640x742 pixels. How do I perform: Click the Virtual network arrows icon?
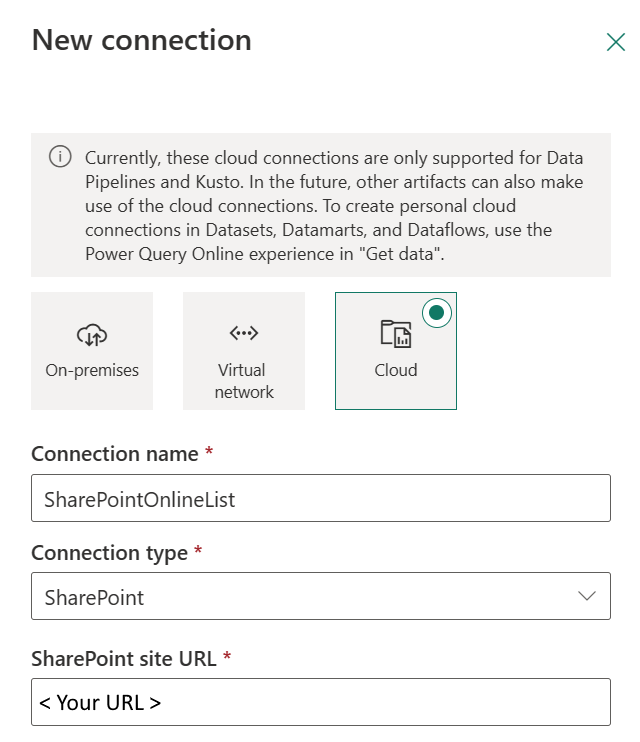(x=244, y=333)
